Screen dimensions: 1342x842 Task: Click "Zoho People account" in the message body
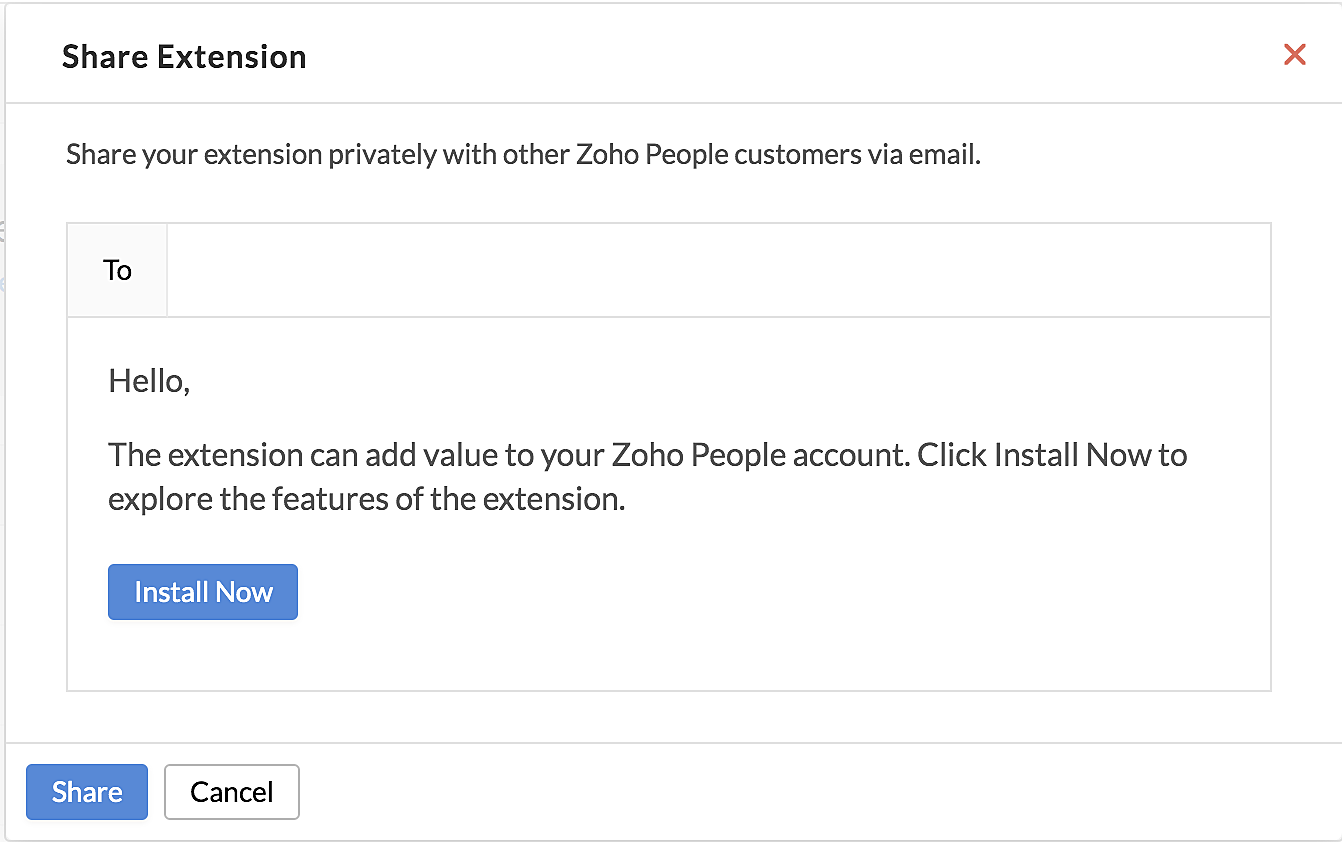(x=759, y=455)
